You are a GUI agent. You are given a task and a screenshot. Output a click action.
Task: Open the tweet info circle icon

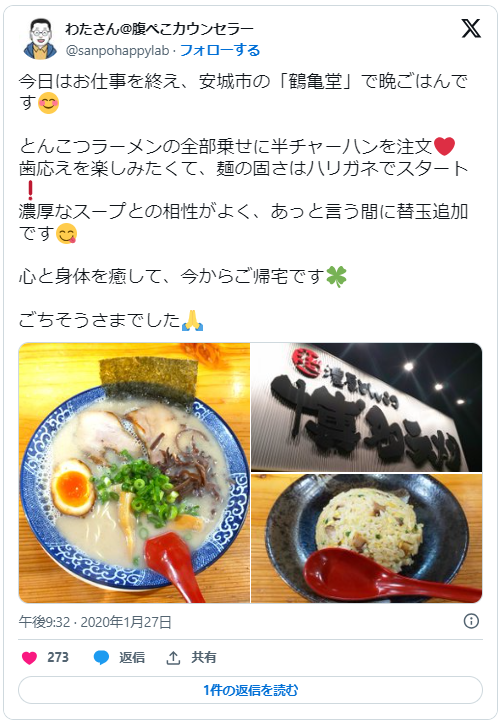coord(471,621)
